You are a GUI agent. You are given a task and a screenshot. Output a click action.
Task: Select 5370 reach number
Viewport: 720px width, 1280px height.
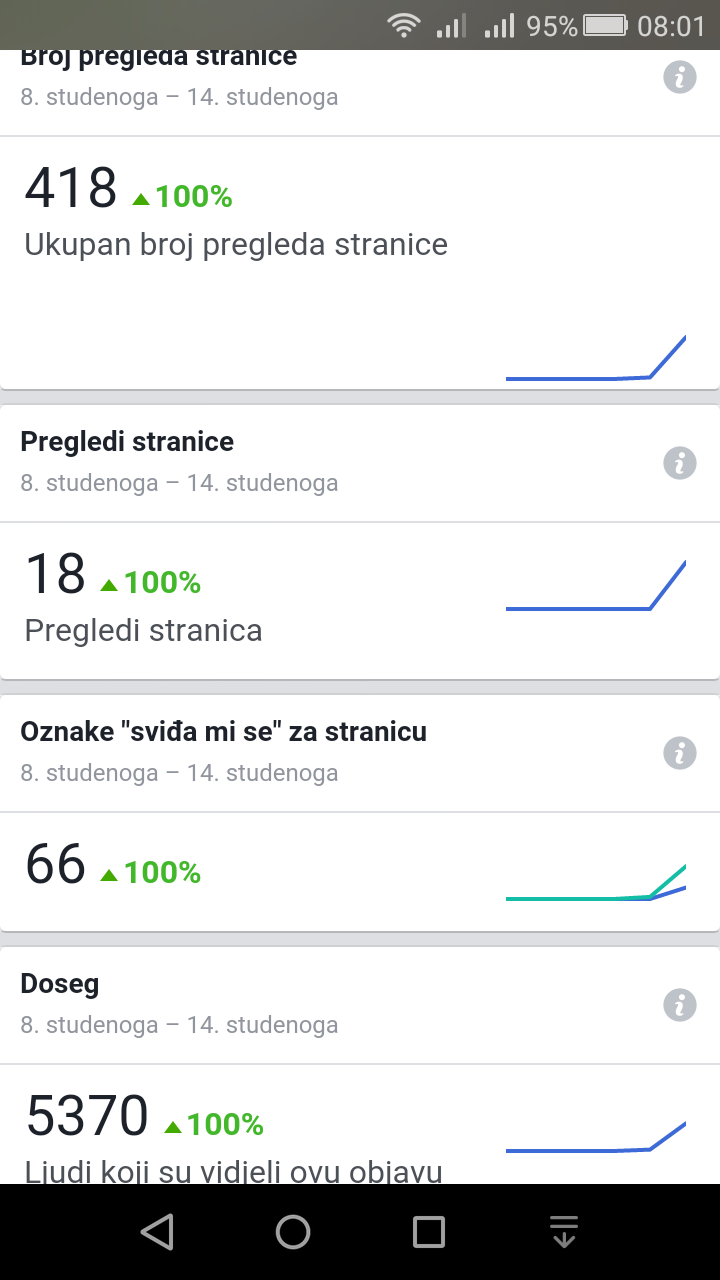click(87, 1117)
